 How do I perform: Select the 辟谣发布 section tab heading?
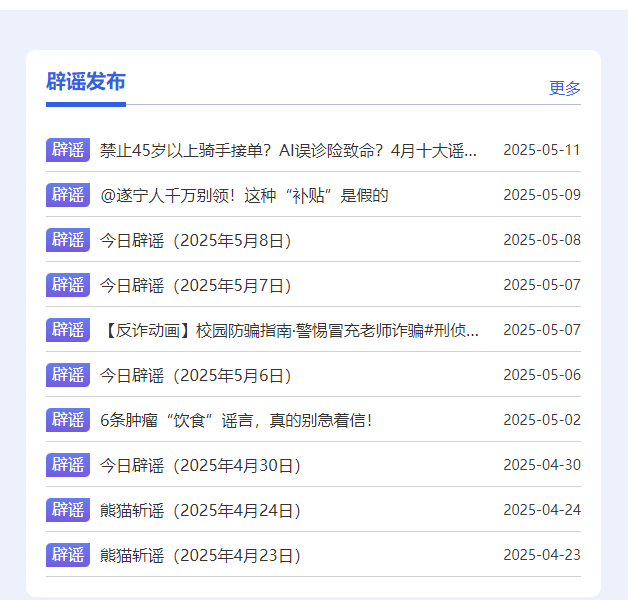click(86, 83)
